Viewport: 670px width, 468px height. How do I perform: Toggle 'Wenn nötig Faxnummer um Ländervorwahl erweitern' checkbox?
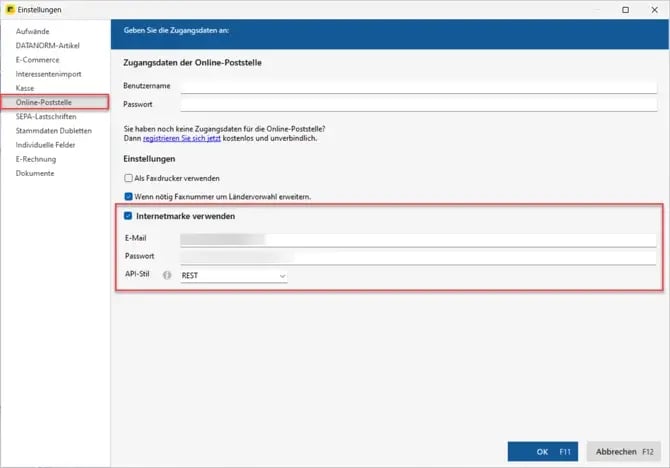128,196
